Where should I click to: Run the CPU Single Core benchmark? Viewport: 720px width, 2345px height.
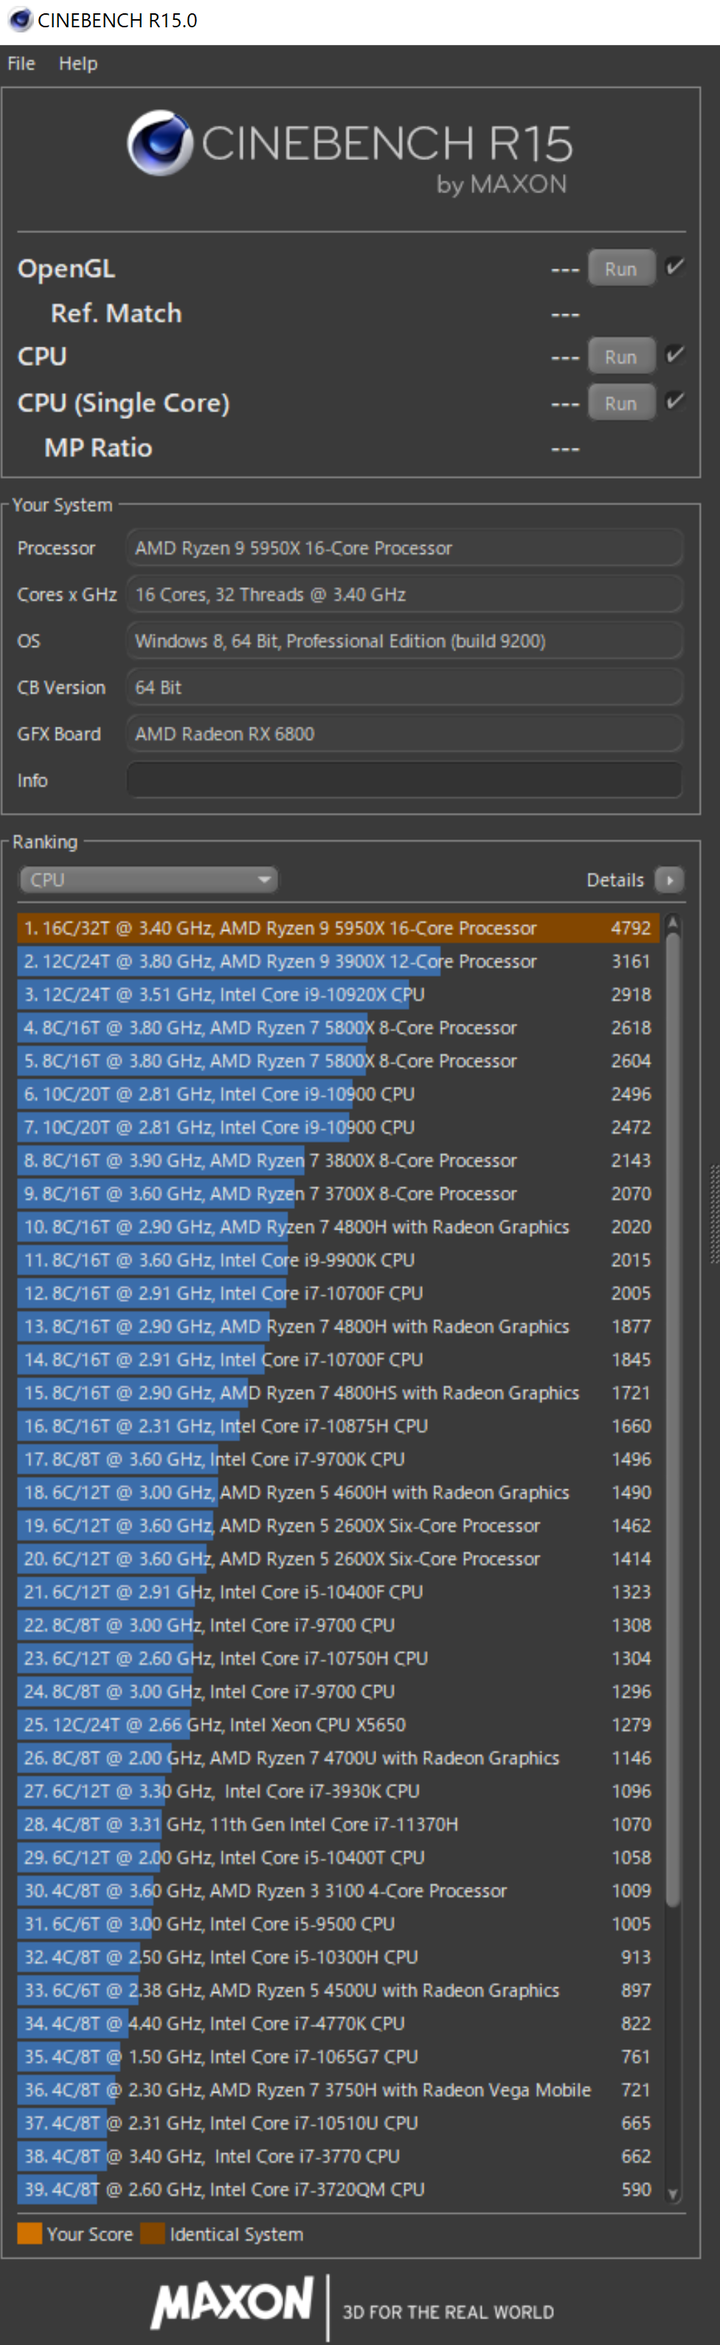tap(621, 404)
